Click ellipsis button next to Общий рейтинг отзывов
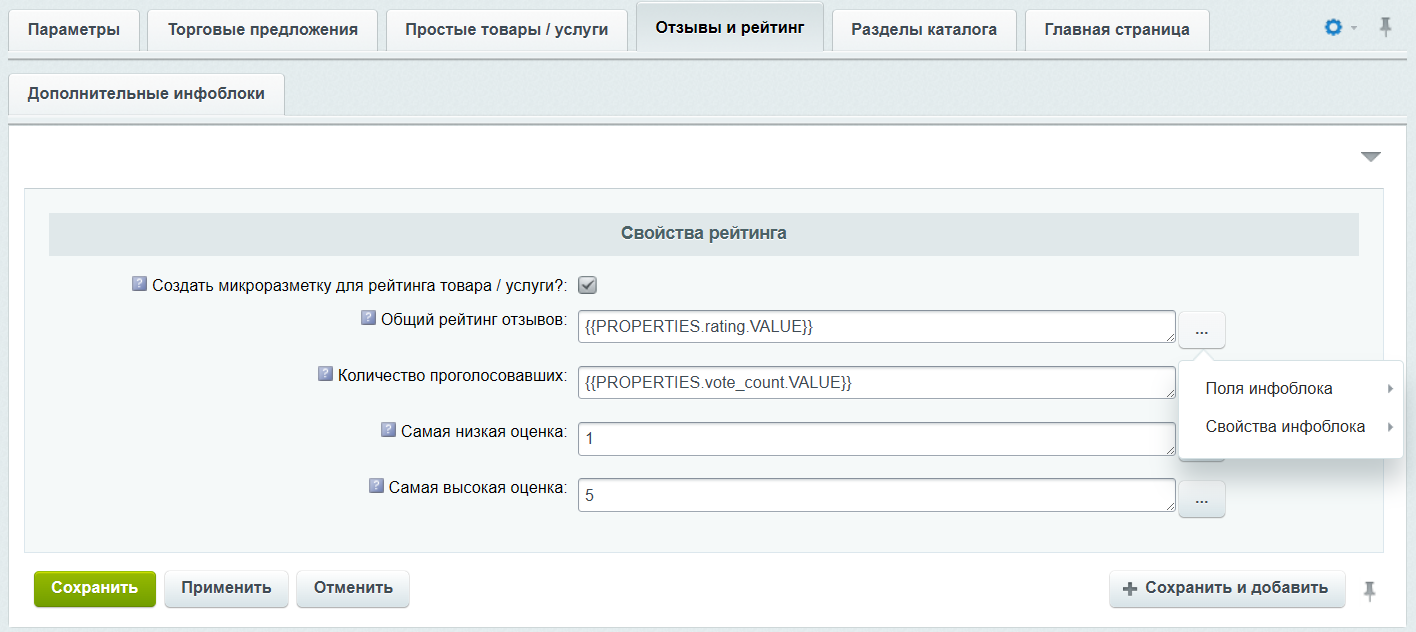Image resolution: width=1416 pixels, height=632 pixels. tap(1202, 329)
